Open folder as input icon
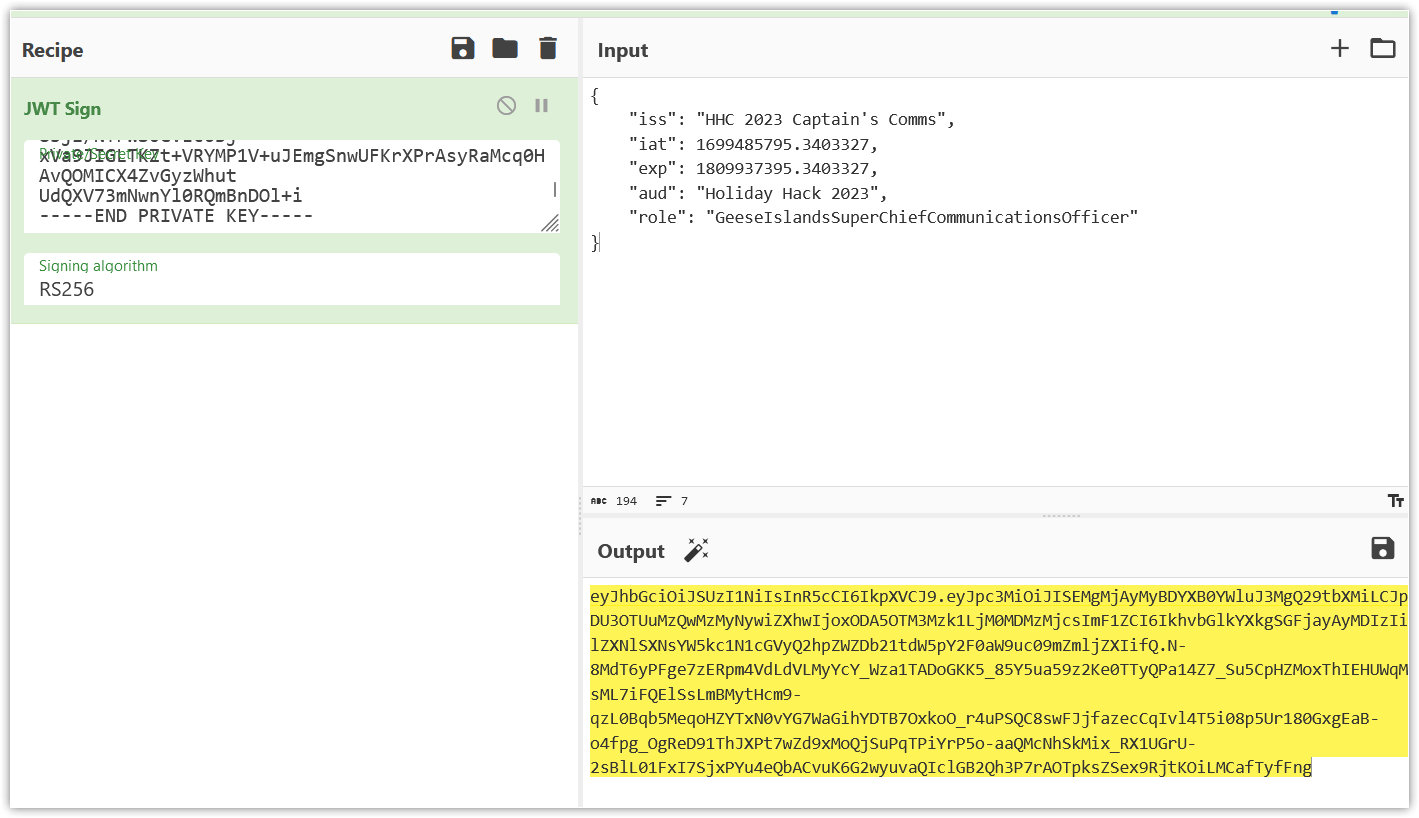The height and width of the screenshot is (818, 1419). coord(1382,48)
